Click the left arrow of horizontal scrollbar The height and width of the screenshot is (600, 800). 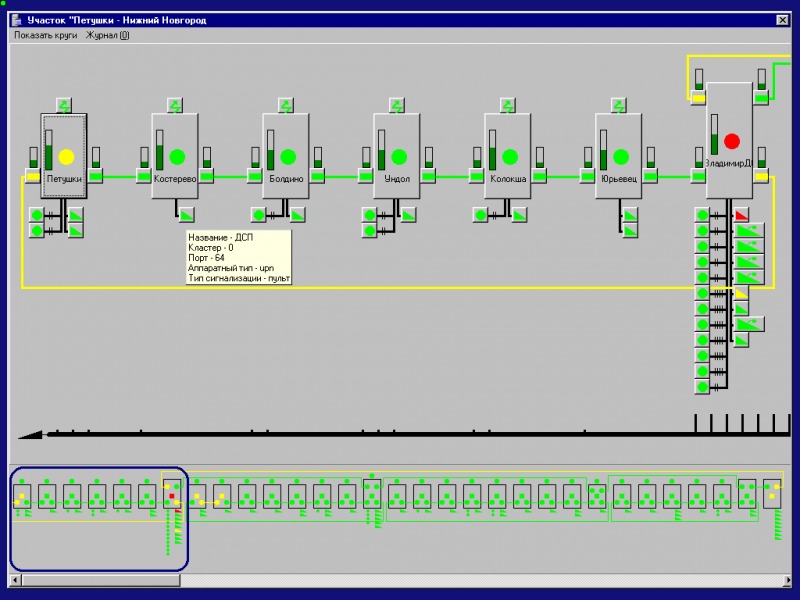[x=16, y=580]
